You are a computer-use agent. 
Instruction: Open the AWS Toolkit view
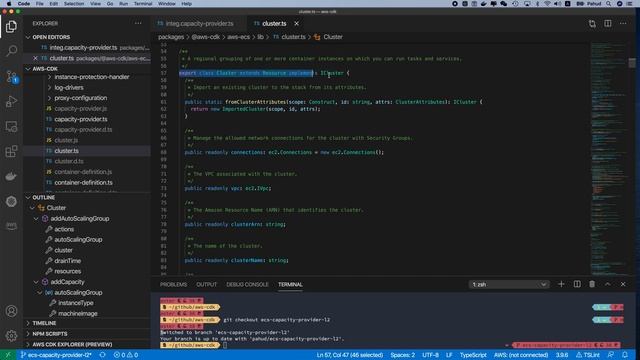11,226
